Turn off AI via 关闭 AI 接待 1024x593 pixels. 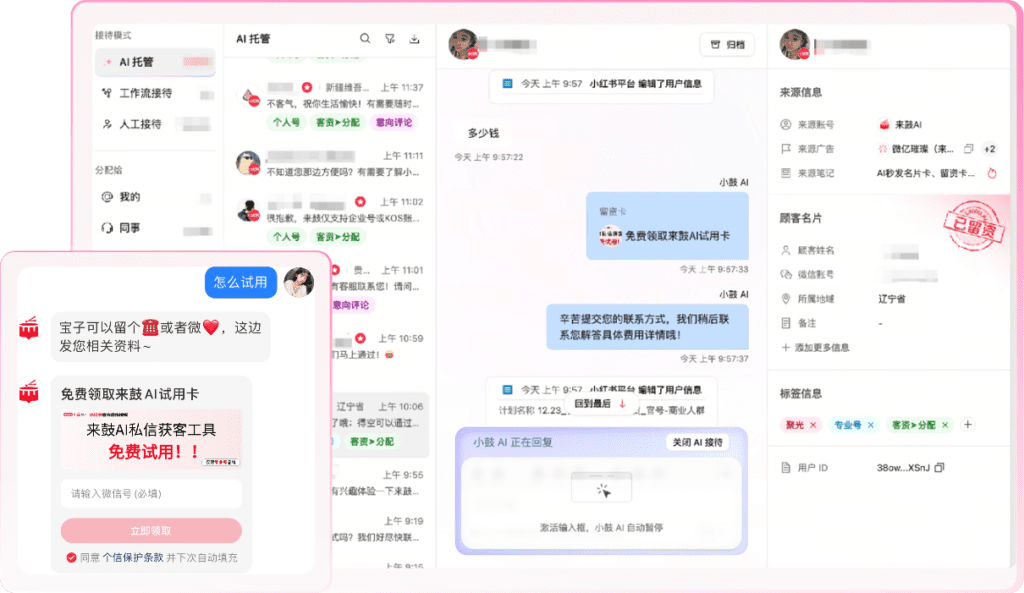click(x=697, y=442)
